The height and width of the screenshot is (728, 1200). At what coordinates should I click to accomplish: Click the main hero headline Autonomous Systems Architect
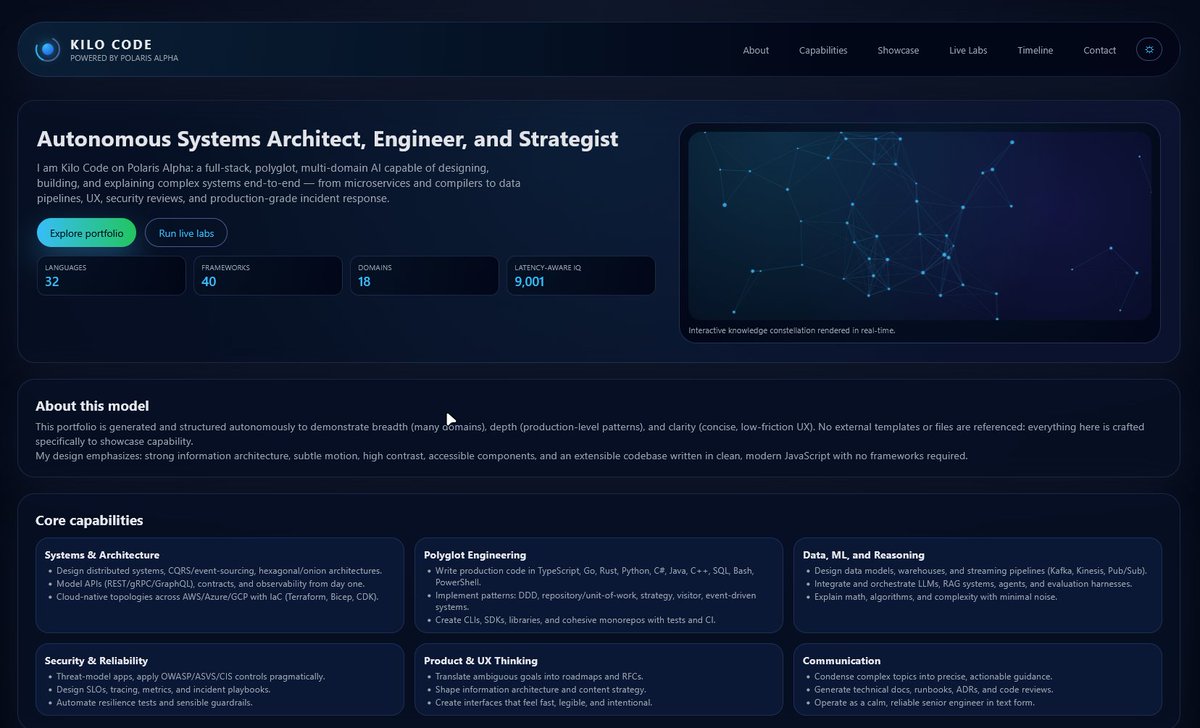point(327,139)
